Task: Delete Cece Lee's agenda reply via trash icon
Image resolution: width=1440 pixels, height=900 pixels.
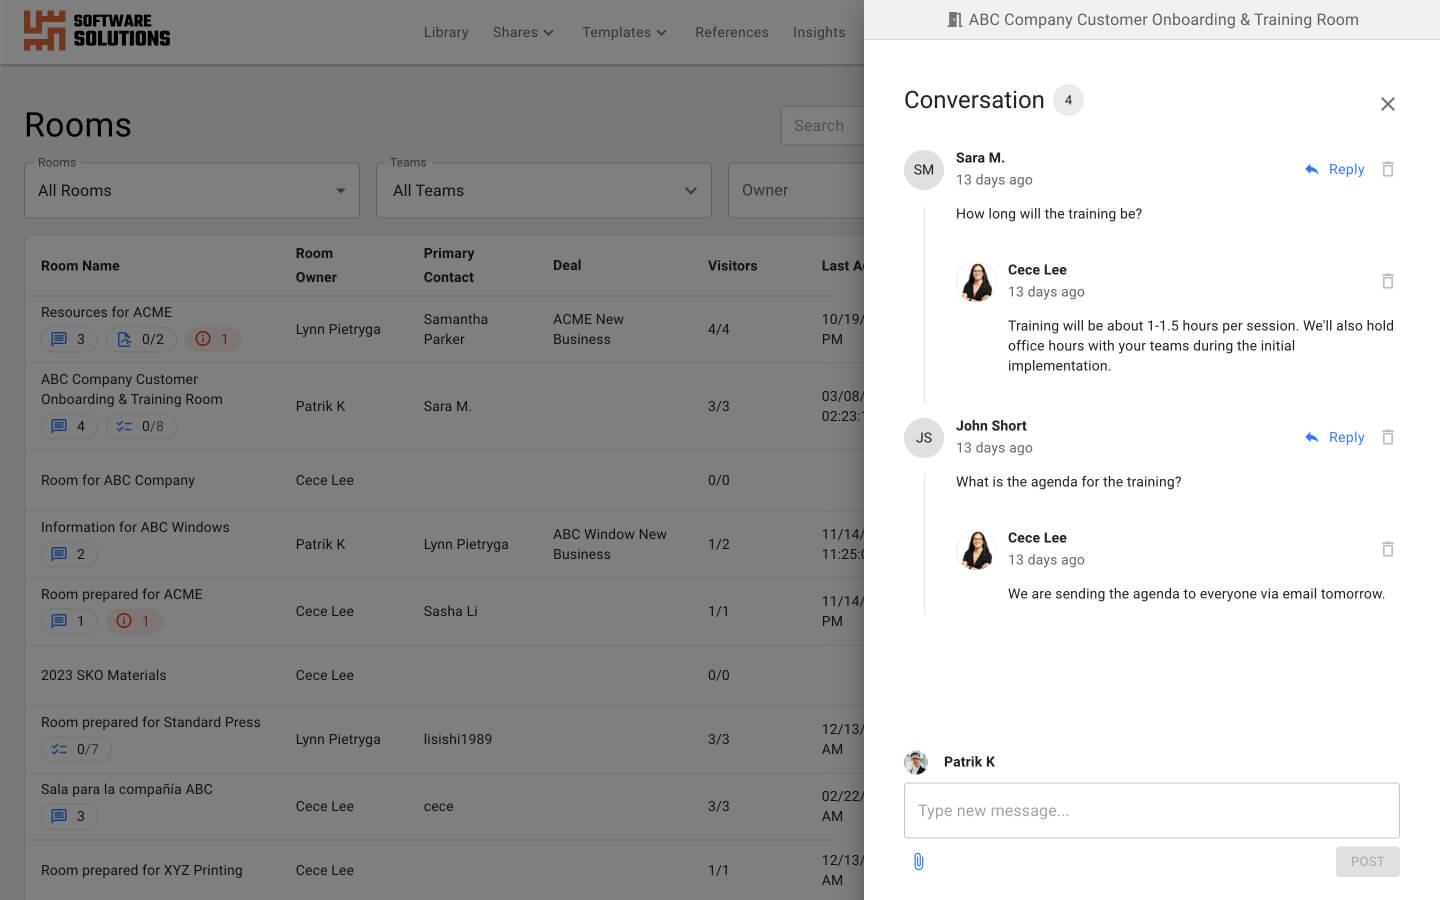Action: click(1388, 549)
